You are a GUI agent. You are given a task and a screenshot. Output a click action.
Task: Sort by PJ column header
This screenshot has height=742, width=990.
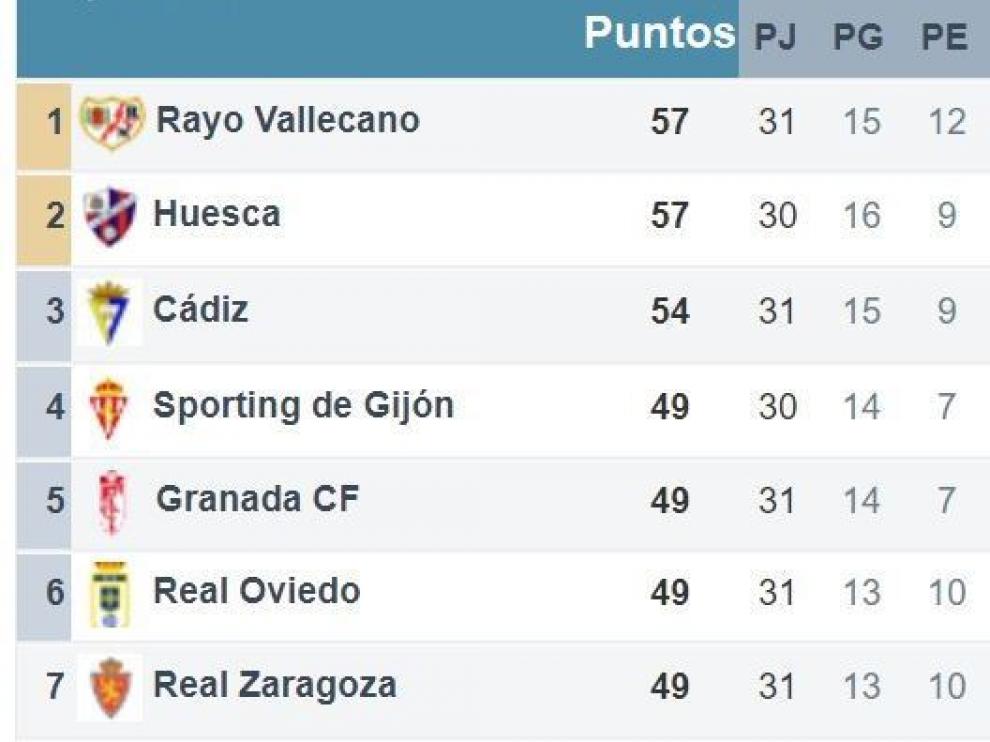pyautogui.click(x=775, y=37)
